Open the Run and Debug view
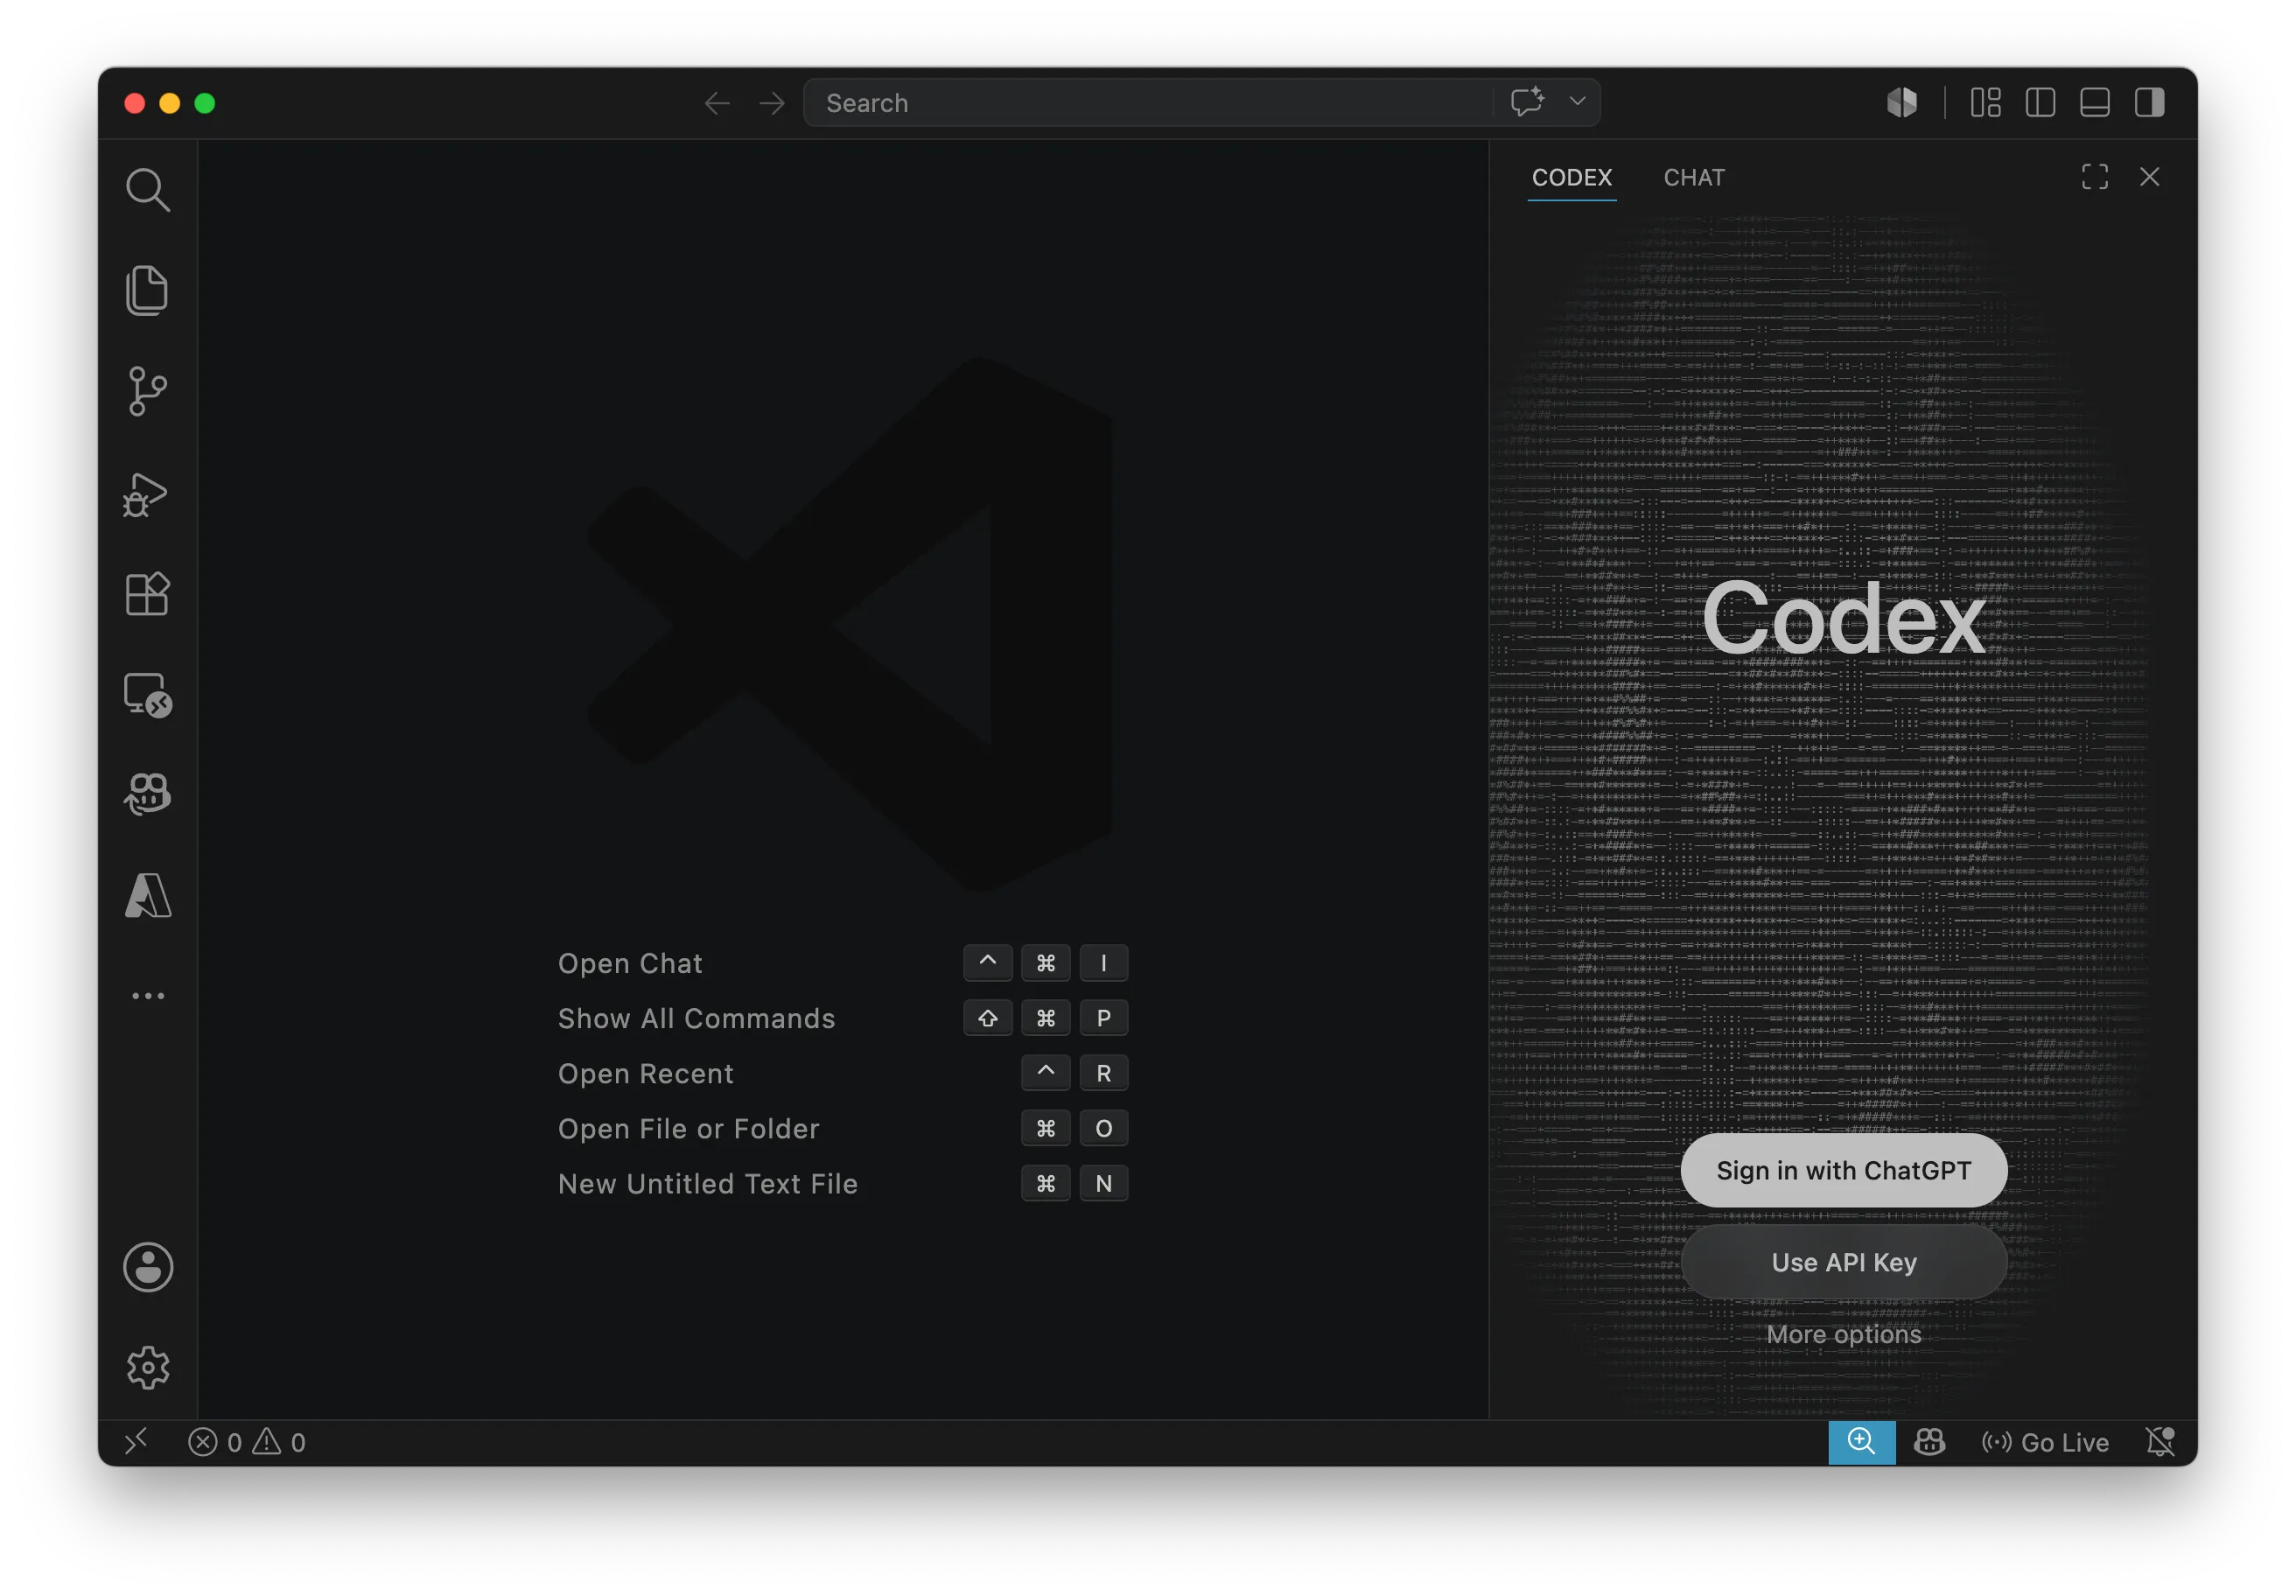 point(146,494)
